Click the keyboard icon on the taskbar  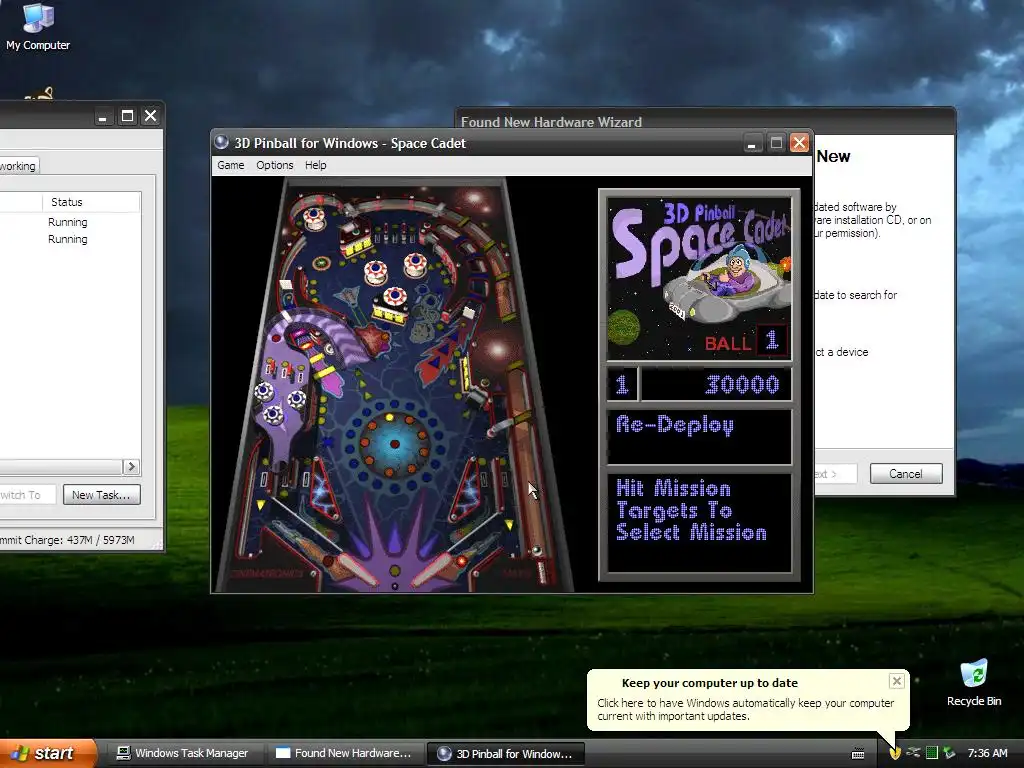[858, 754]
